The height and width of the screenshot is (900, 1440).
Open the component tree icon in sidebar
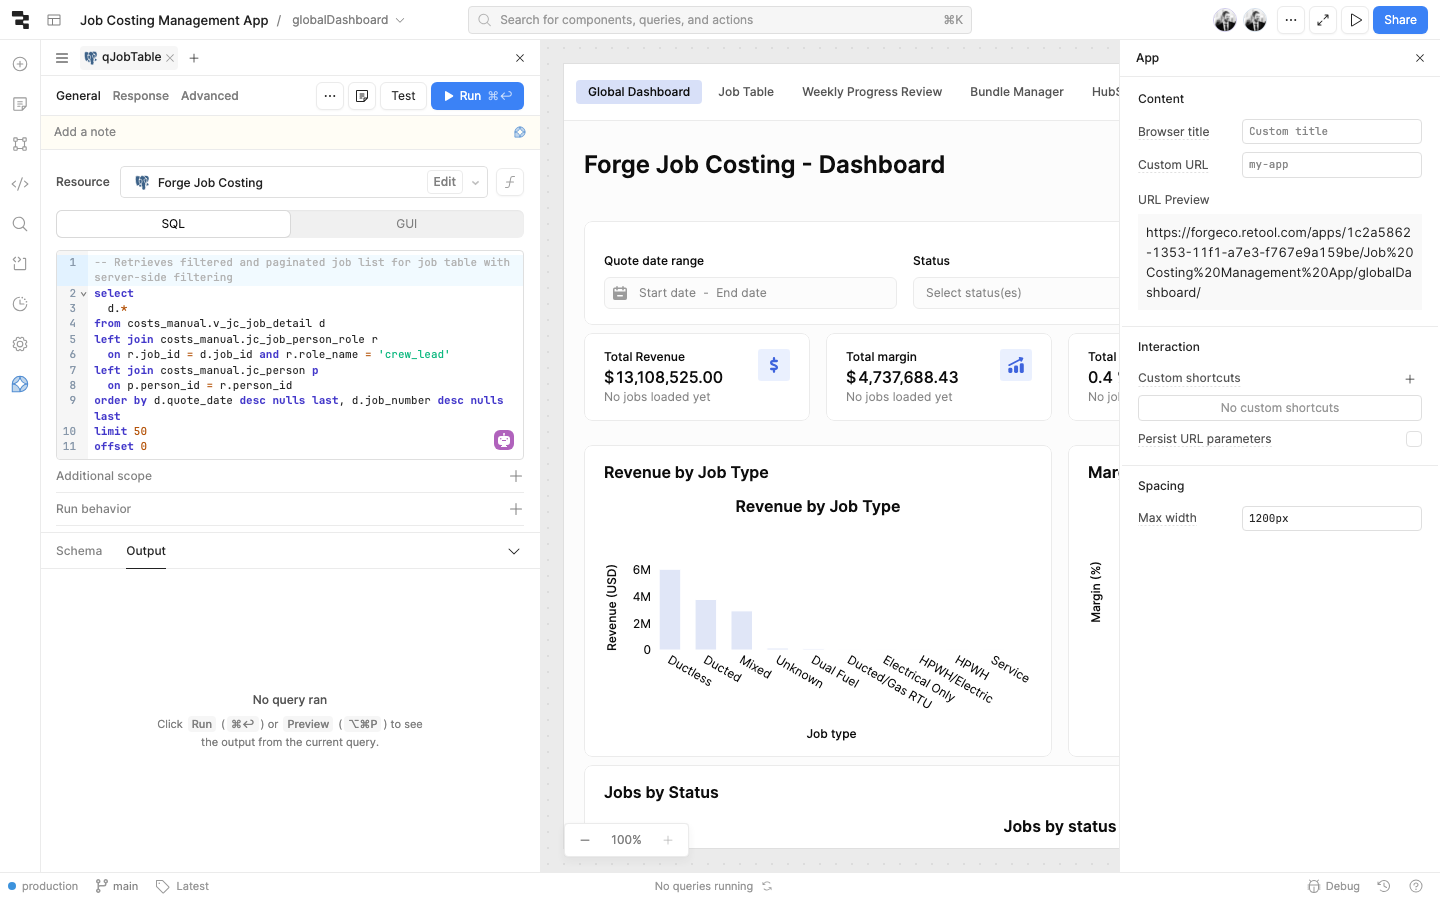(x=20, y=144)
